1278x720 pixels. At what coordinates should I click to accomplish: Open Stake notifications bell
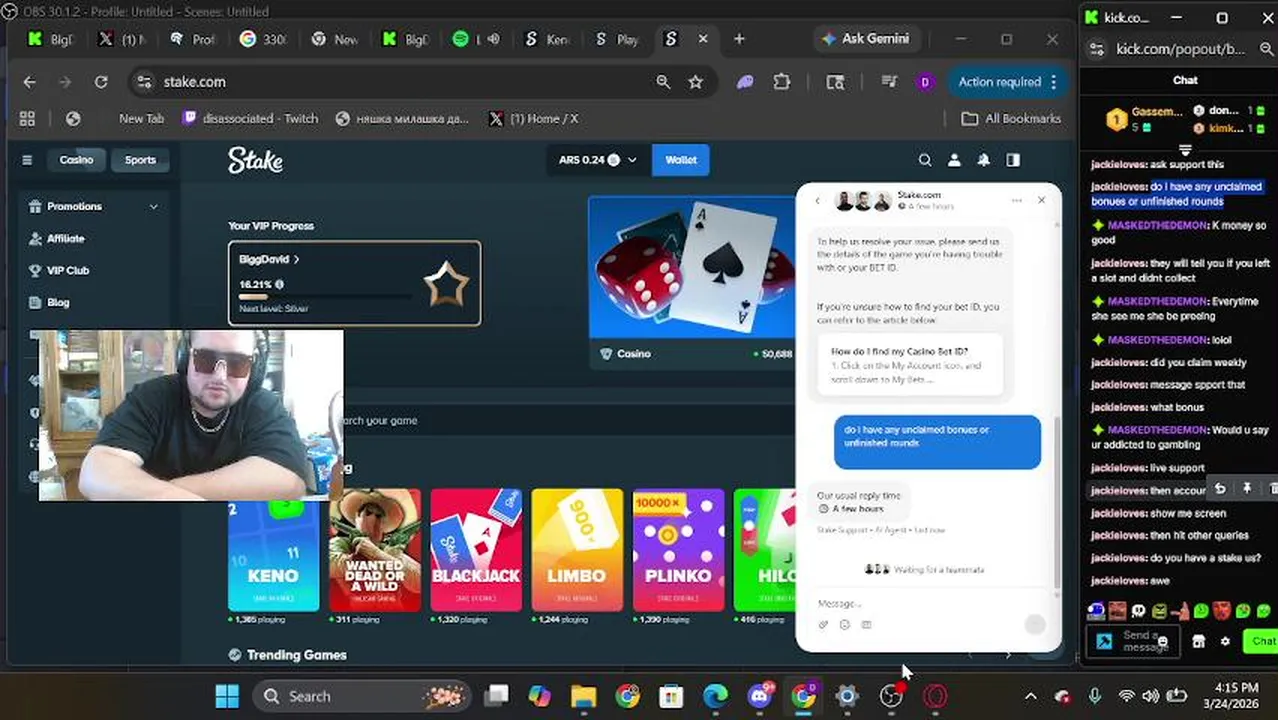pos(984,160)
